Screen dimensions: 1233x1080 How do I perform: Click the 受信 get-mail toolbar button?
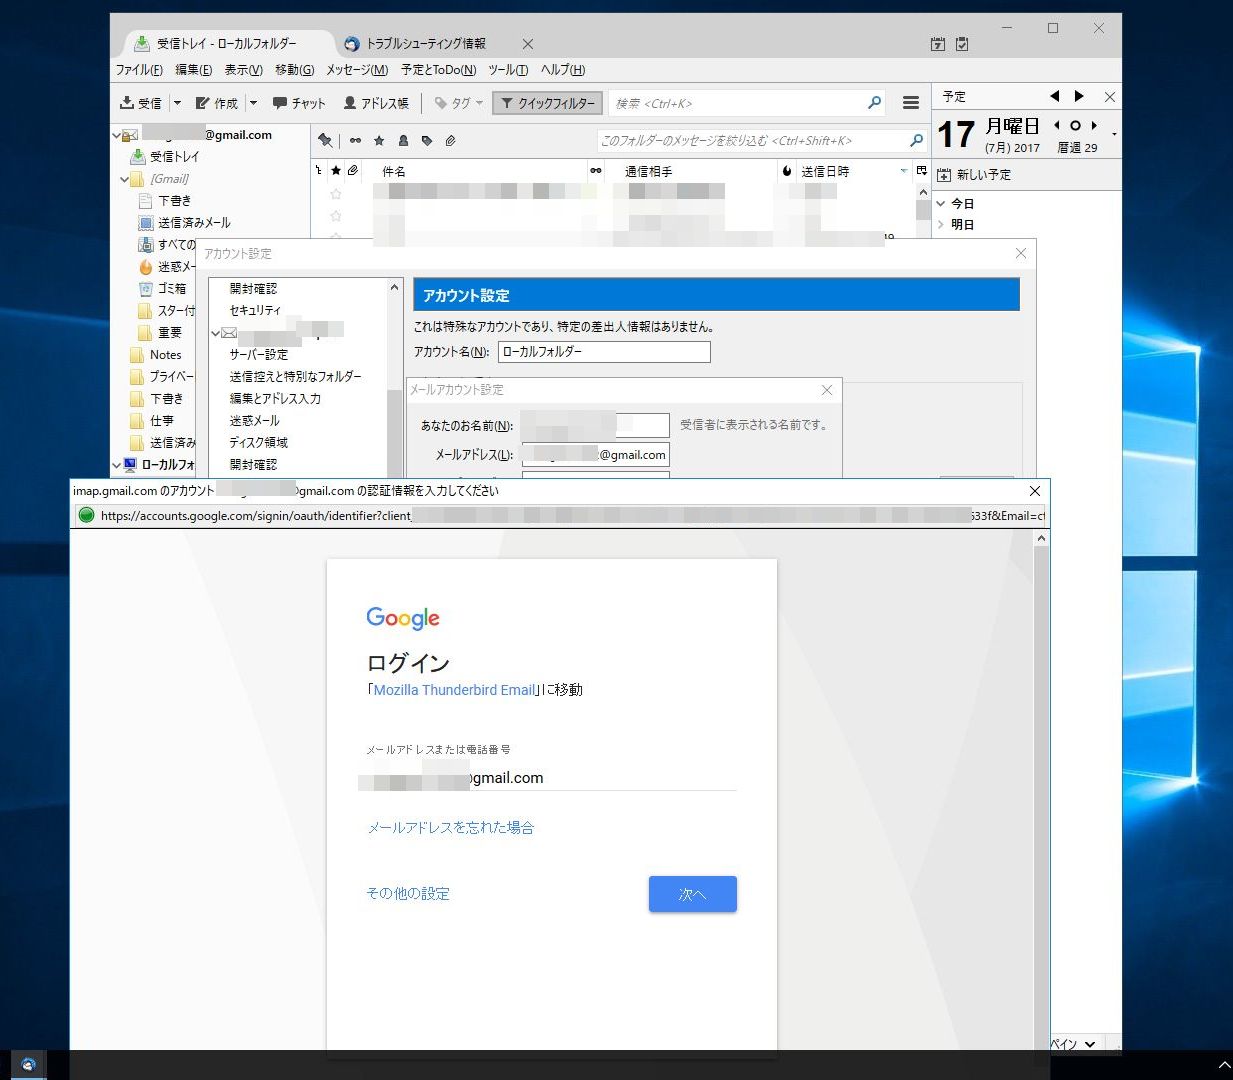tap(141, 103)
